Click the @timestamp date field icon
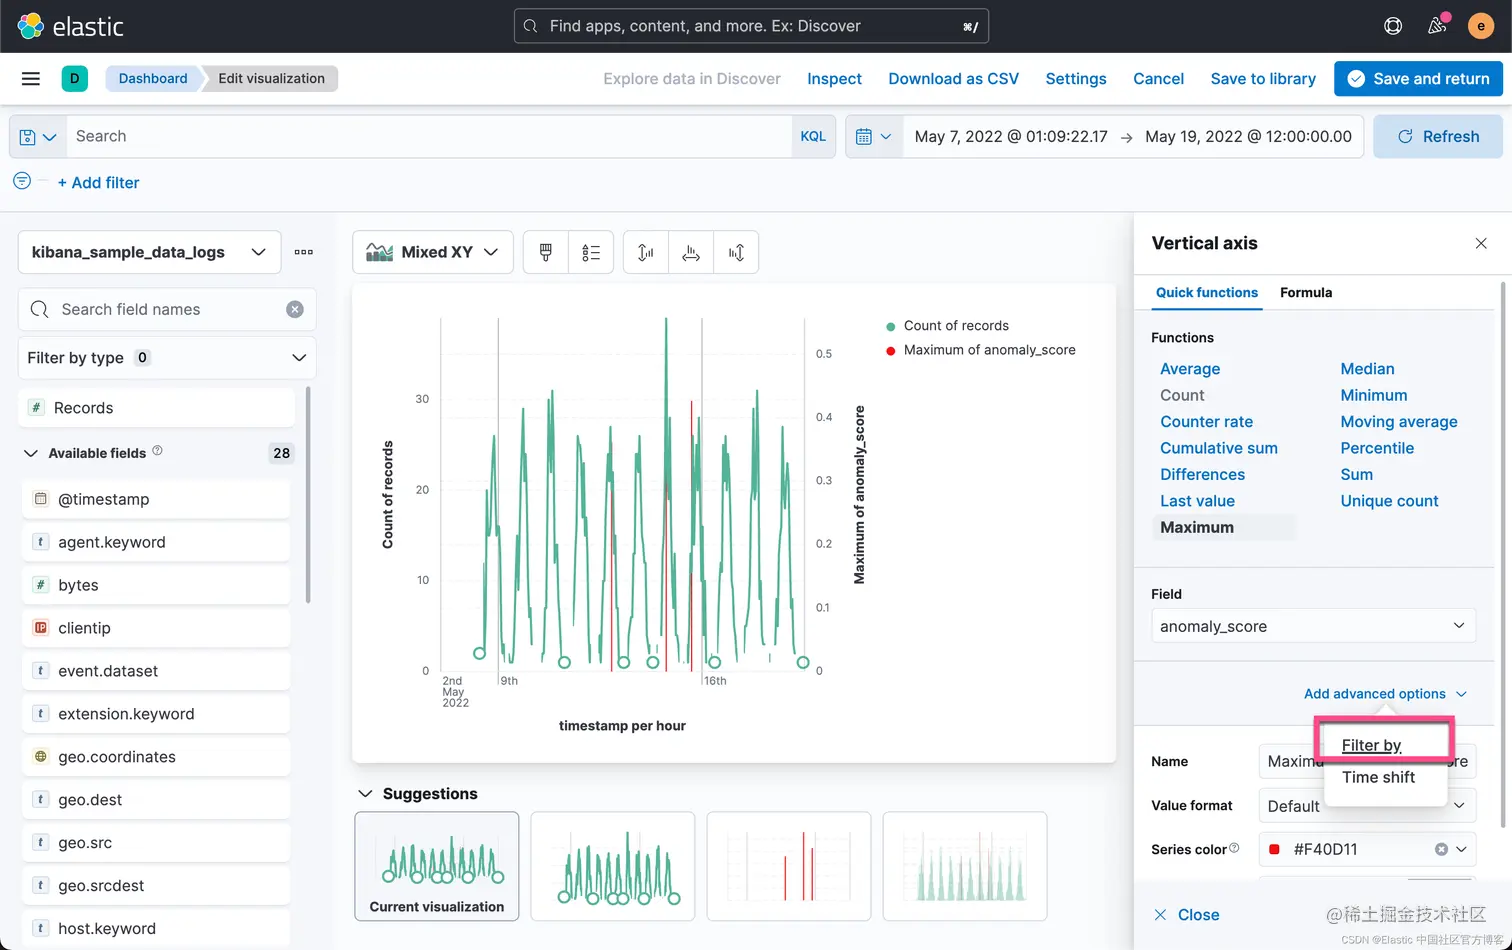This screenshot has width=1512, height=950. pos(41,498)
